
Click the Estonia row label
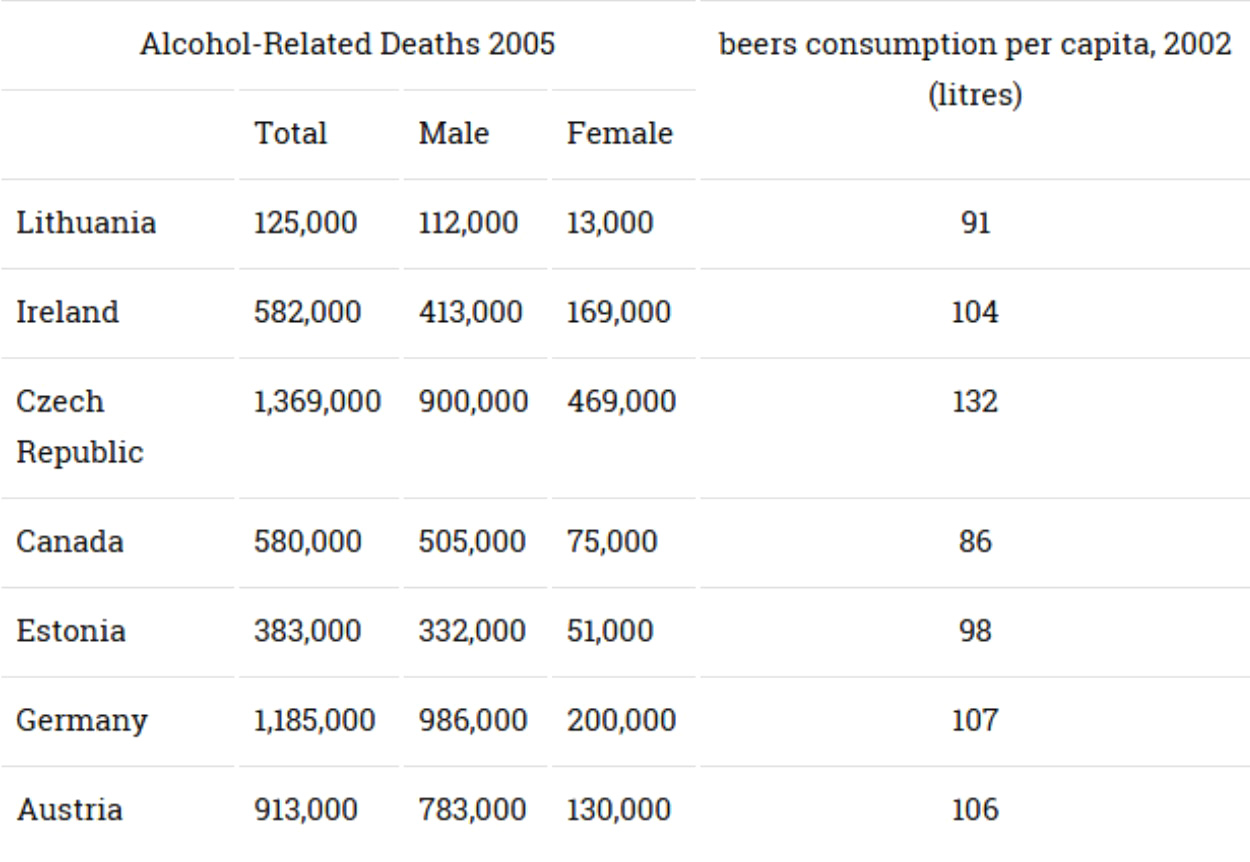[x=70, y=632]
